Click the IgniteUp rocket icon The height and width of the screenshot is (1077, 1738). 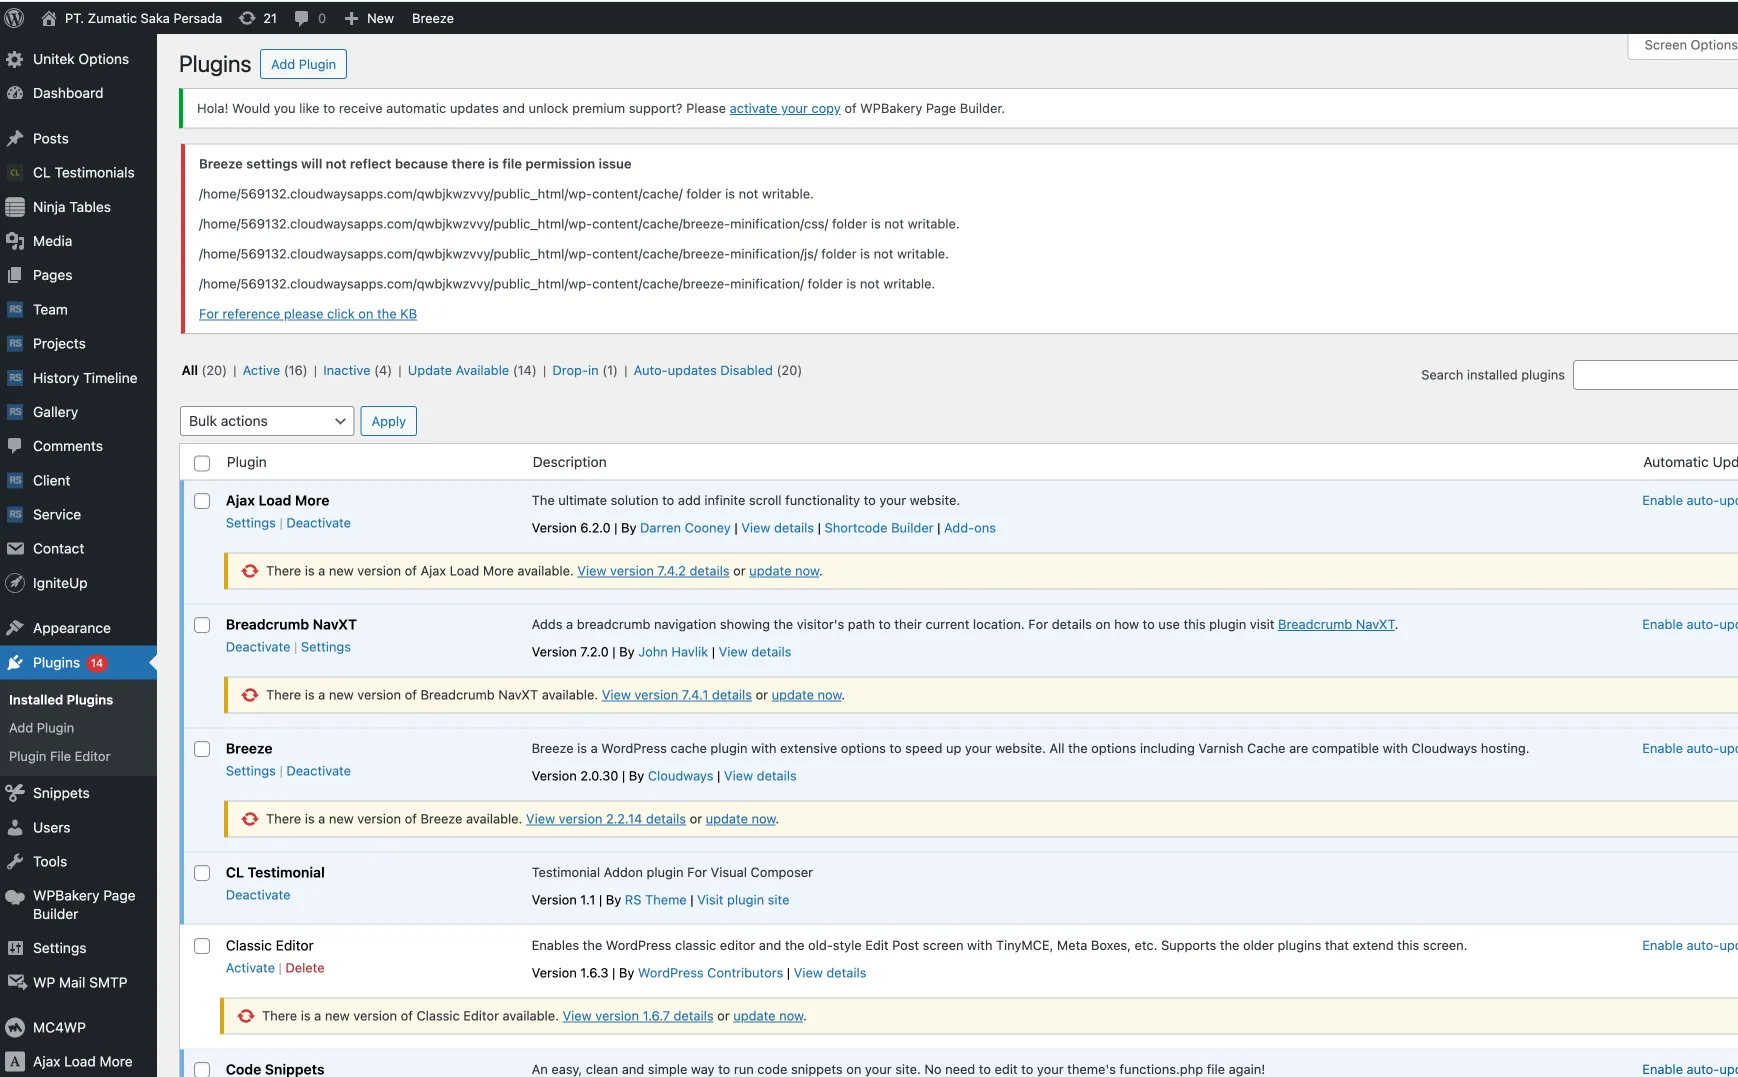[x=15, y=583]
